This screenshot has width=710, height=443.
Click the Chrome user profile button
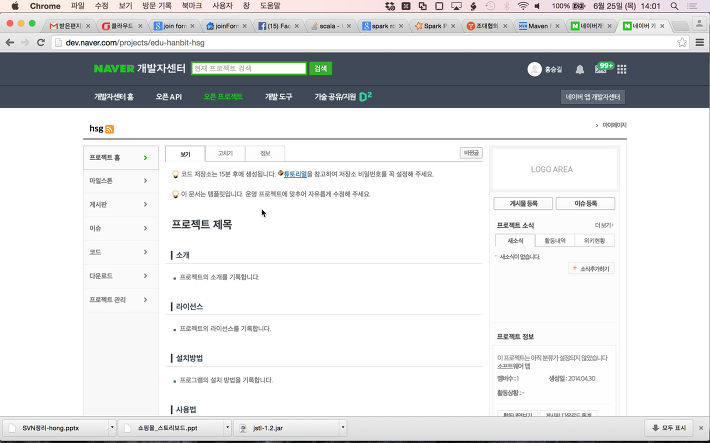coord(700,24)
